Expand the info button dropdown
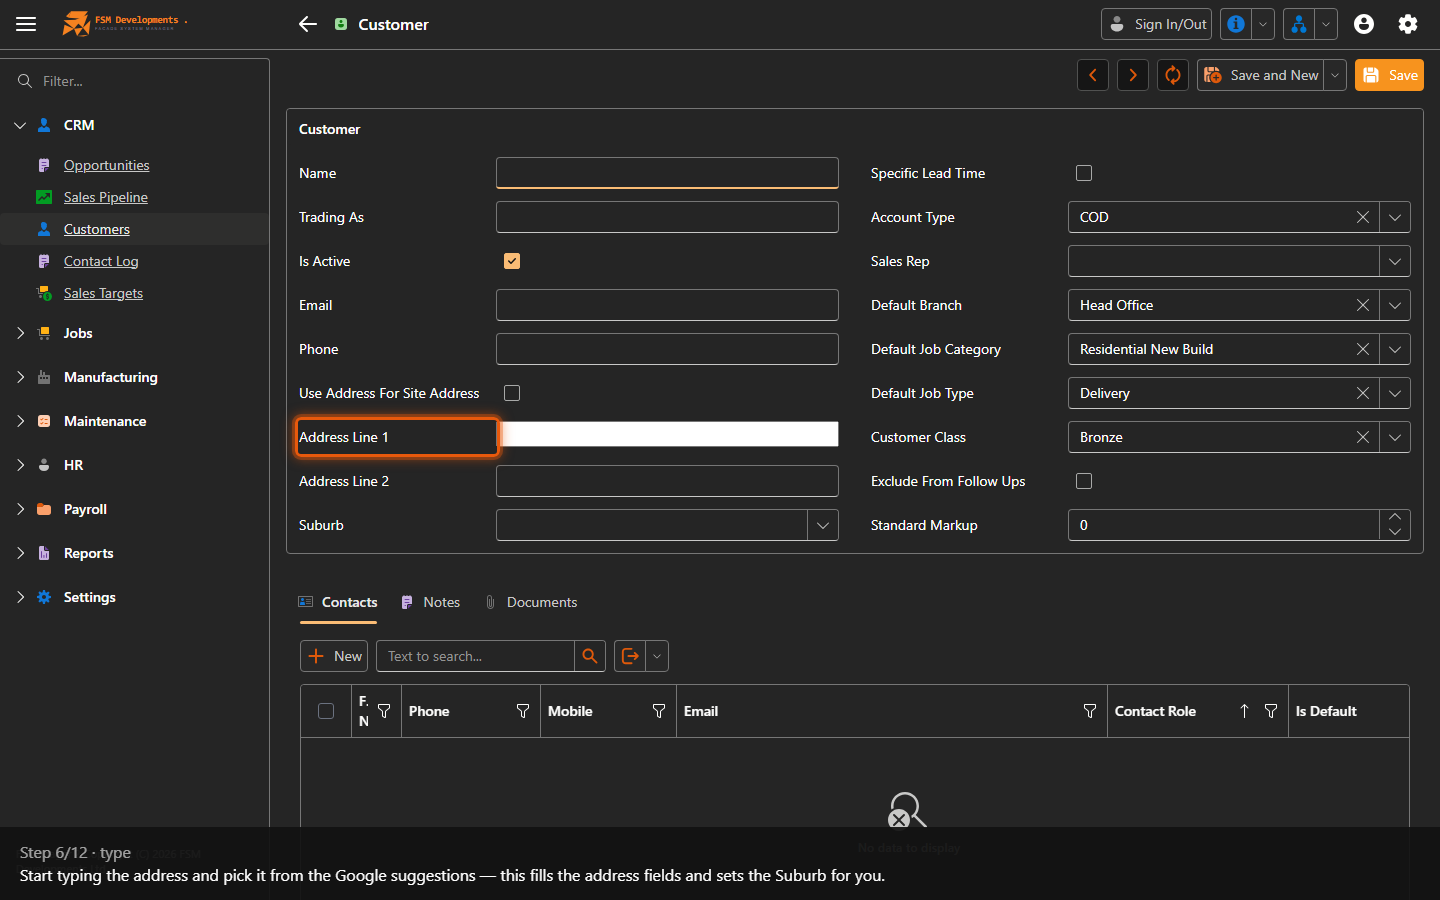This screenshot has height=900, width=1440. click(1263, 24)
